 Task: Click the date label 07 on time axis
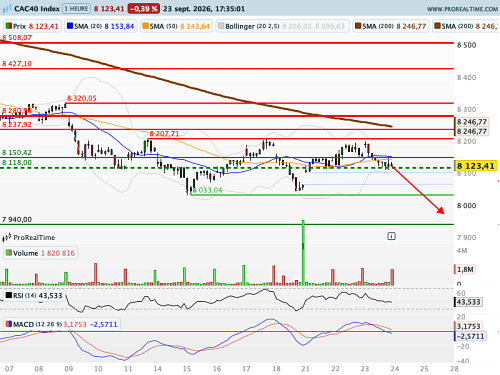pos(9,369)
